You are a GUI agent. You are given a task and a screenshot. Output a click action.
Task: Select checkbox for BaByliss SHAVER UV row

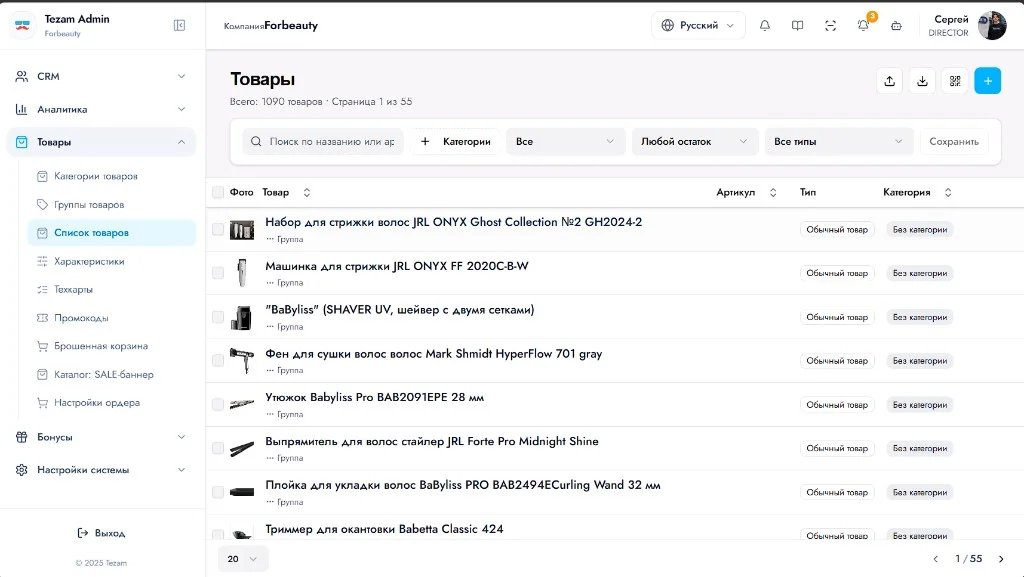tap(218, 317)
